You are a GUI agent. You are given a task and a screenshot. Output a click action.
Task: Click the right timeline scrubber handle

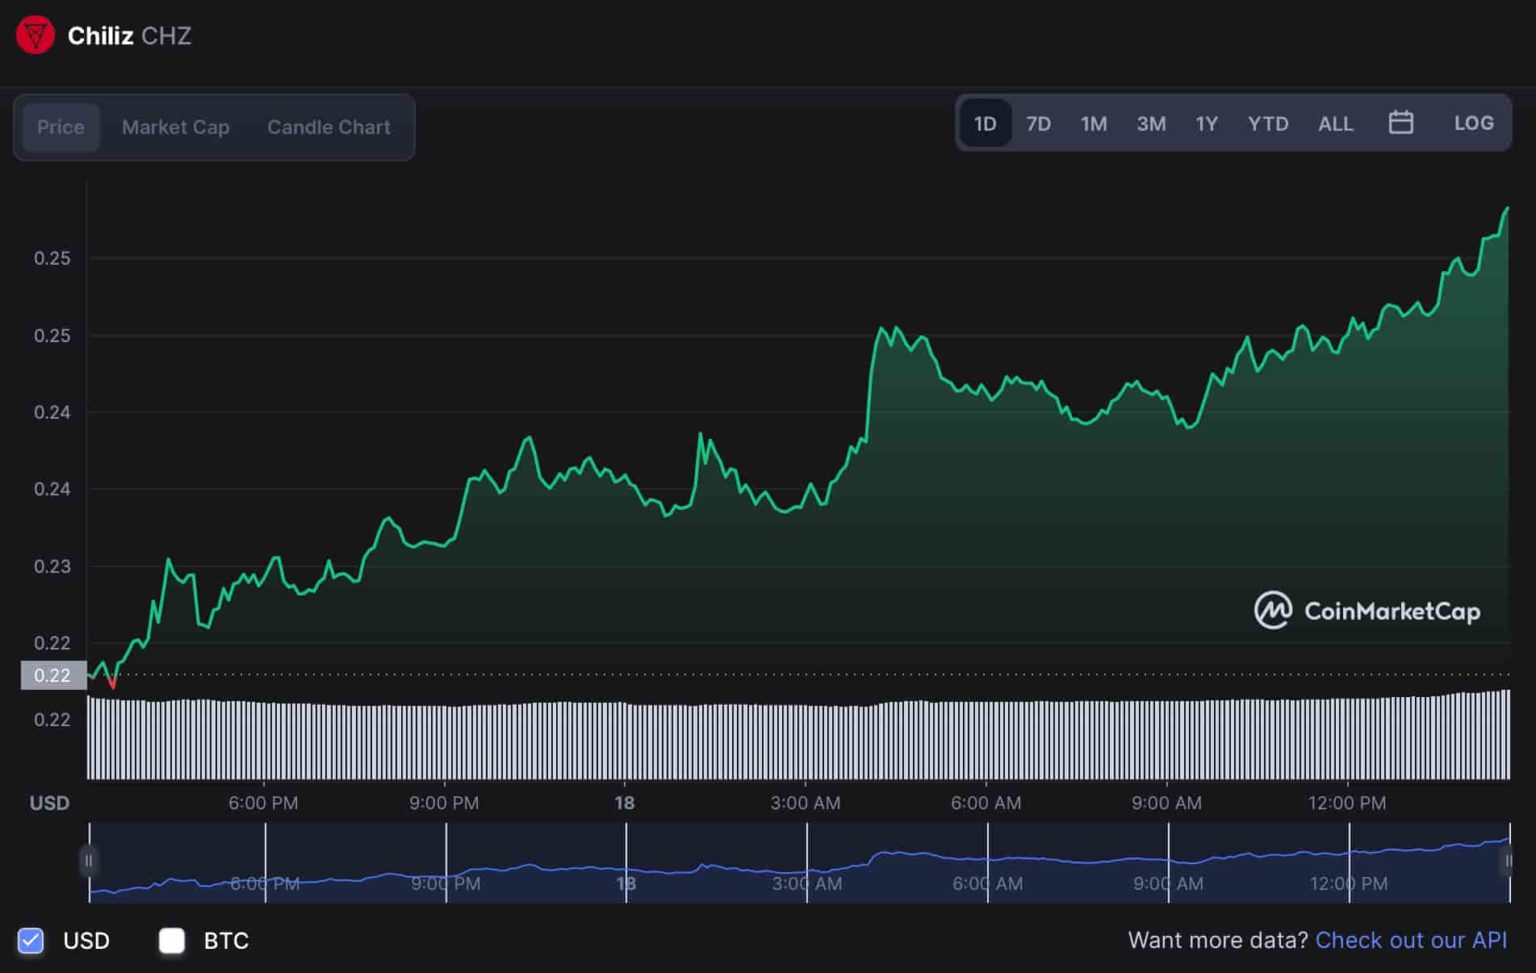coord(1508,860)
